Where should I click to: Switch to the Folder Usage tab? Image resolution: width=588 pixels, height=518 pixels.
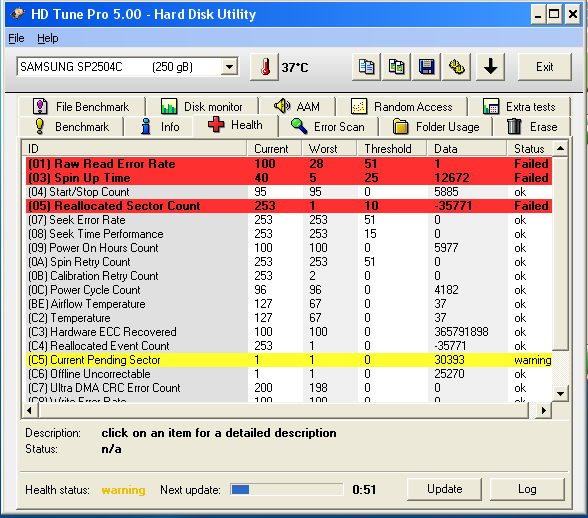436,127
